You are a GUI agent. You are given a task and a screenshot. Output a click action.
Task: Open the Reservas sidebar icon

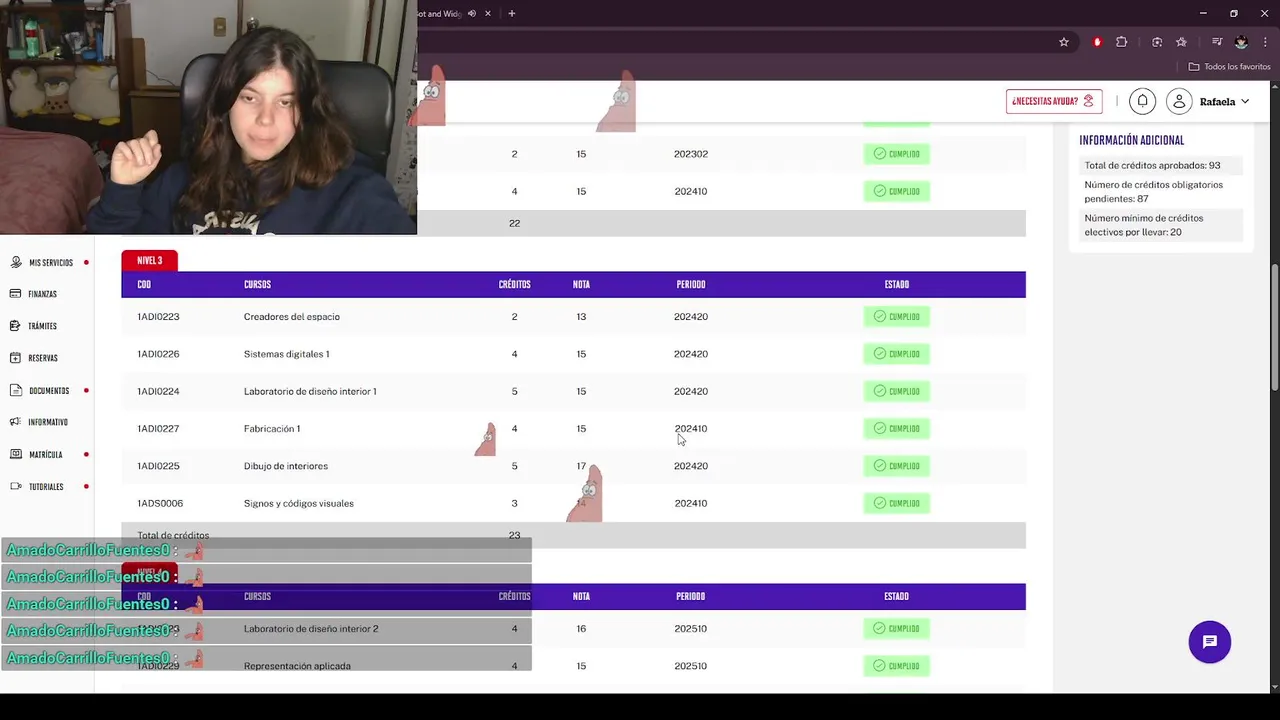[16, 358]
